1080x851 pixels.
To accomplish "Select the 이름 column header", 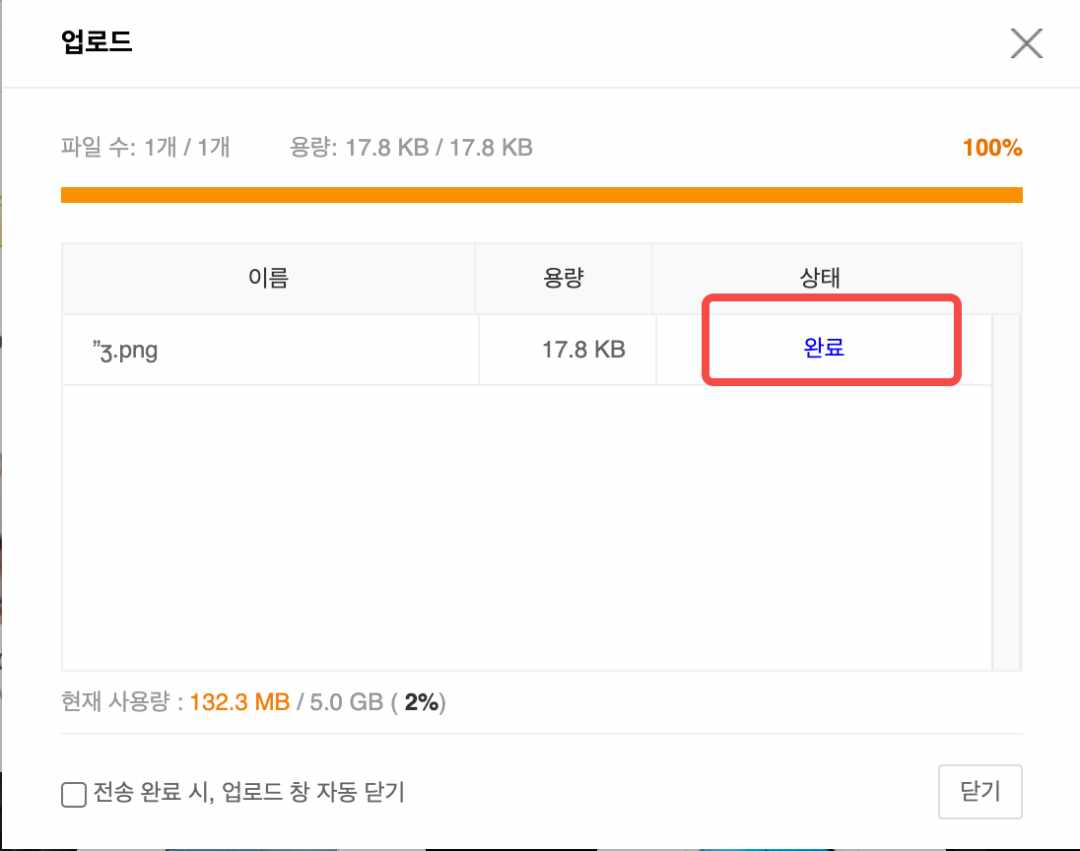I will [268, 278].
